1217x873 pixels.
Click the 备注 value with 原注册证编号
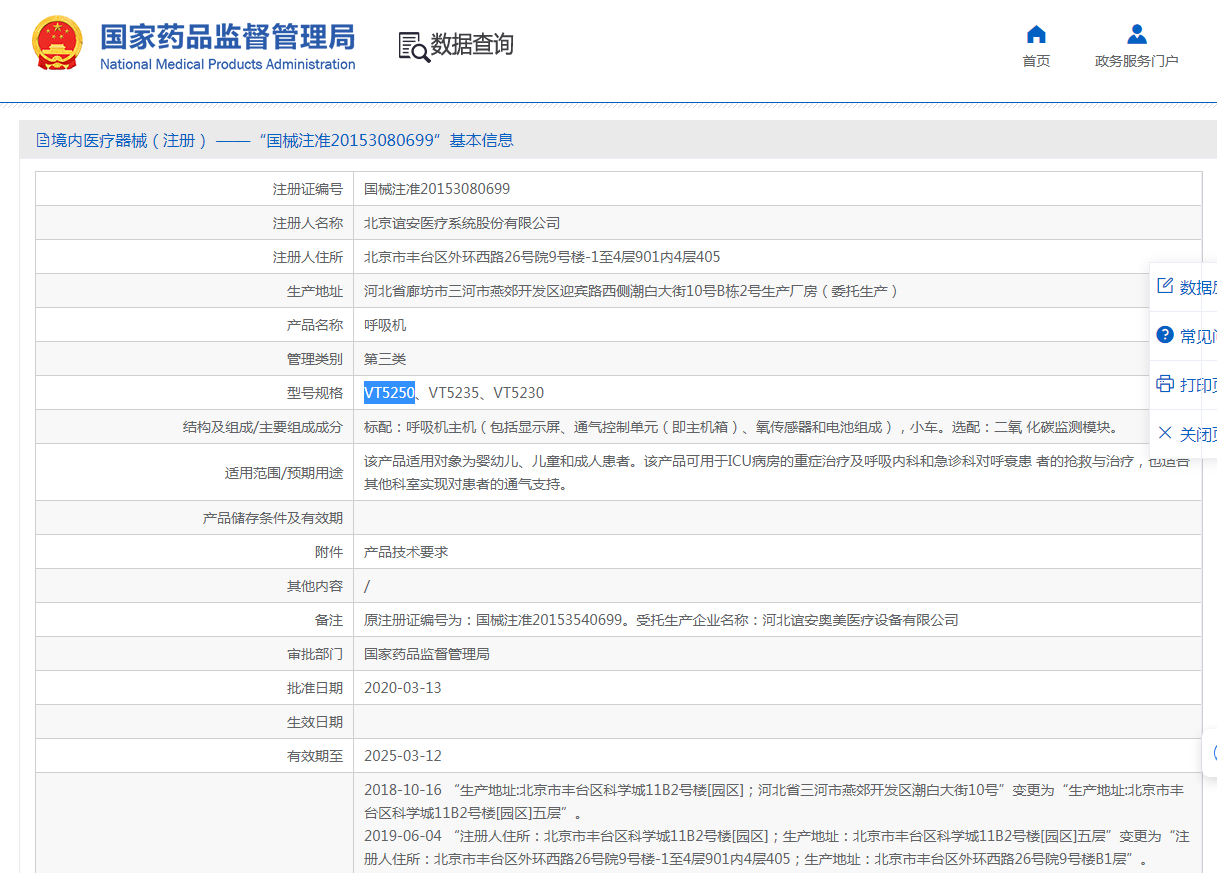(661, 620)
